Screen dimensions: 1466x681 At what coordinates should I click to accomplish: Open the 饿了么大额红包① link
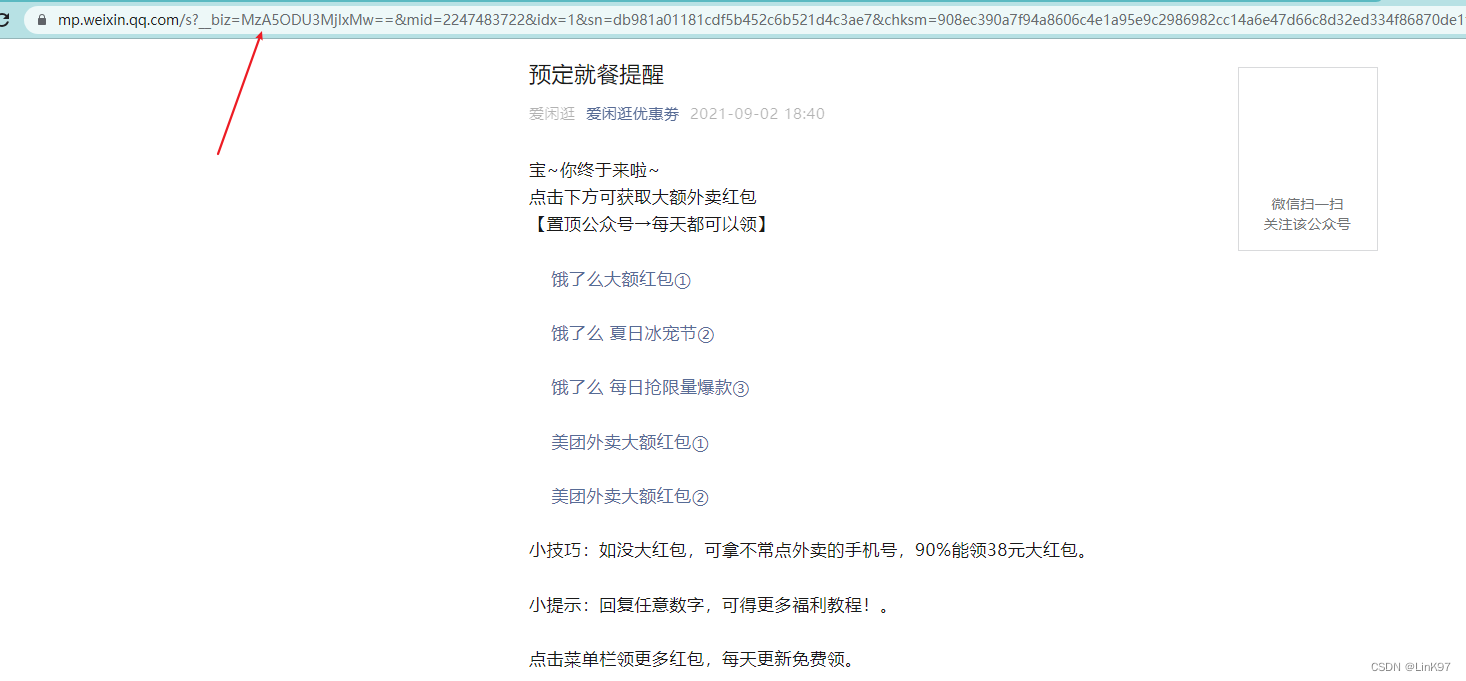pyautogui.click(x=620, y=280)
